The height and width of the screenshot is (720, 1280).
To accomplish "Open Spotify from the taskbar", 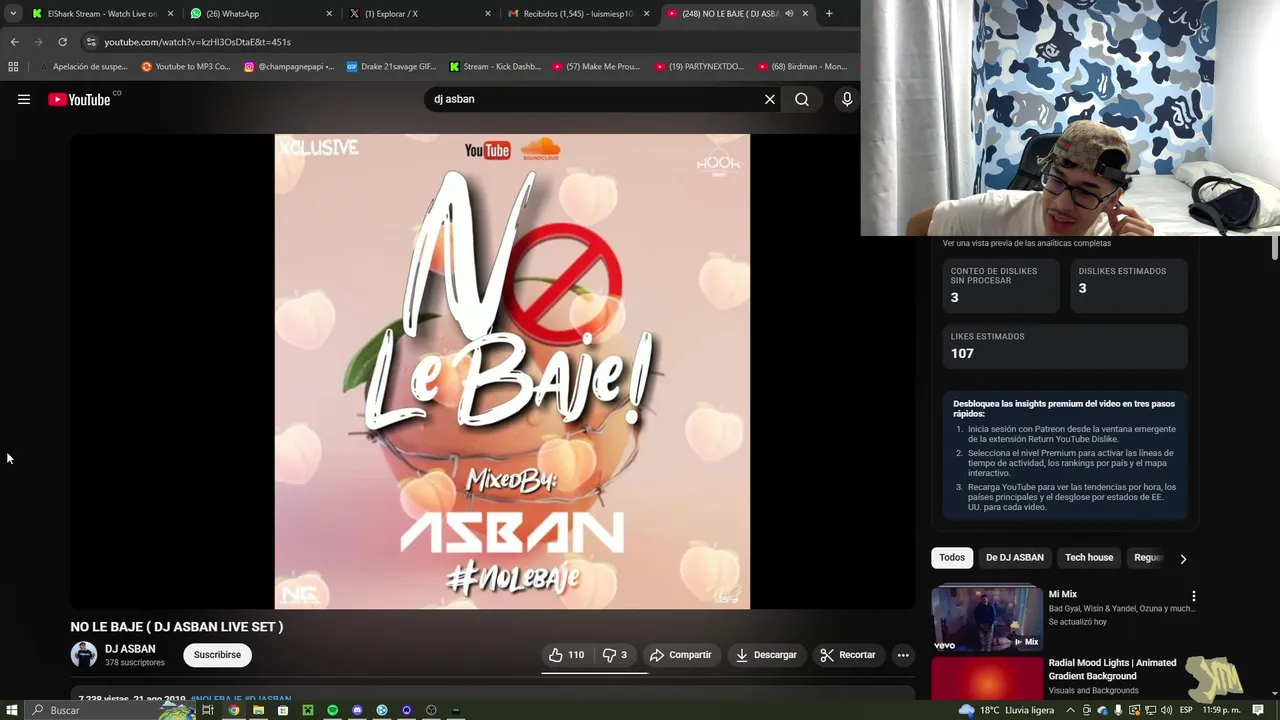I will 332,710.
